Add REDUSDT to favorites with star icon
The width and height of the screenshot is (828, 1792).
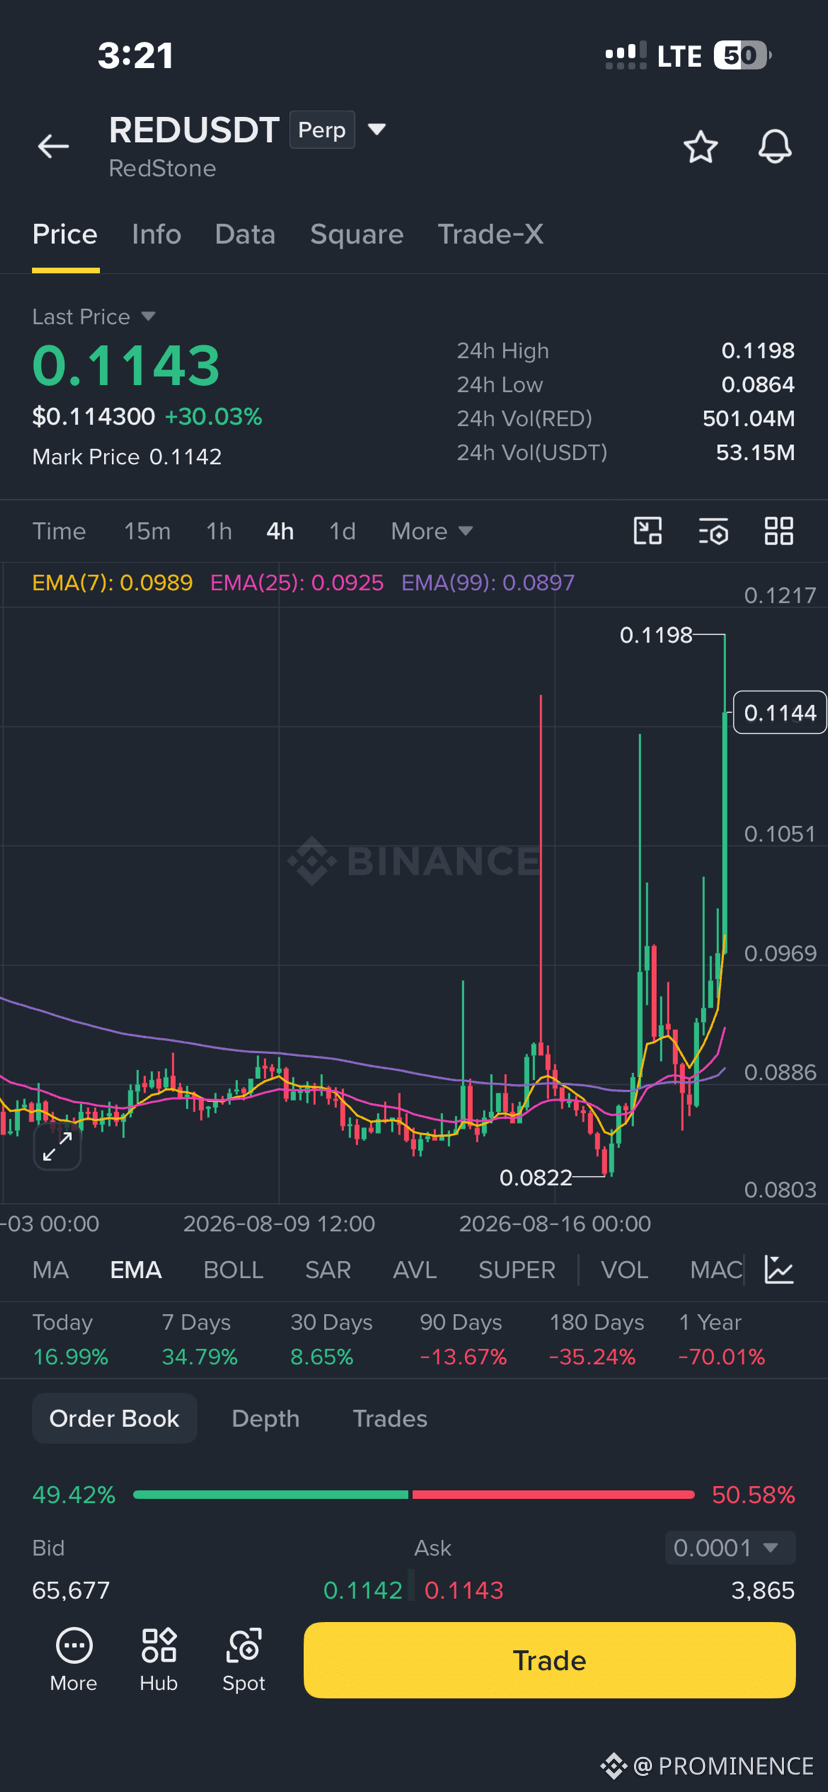pos(700,147)
